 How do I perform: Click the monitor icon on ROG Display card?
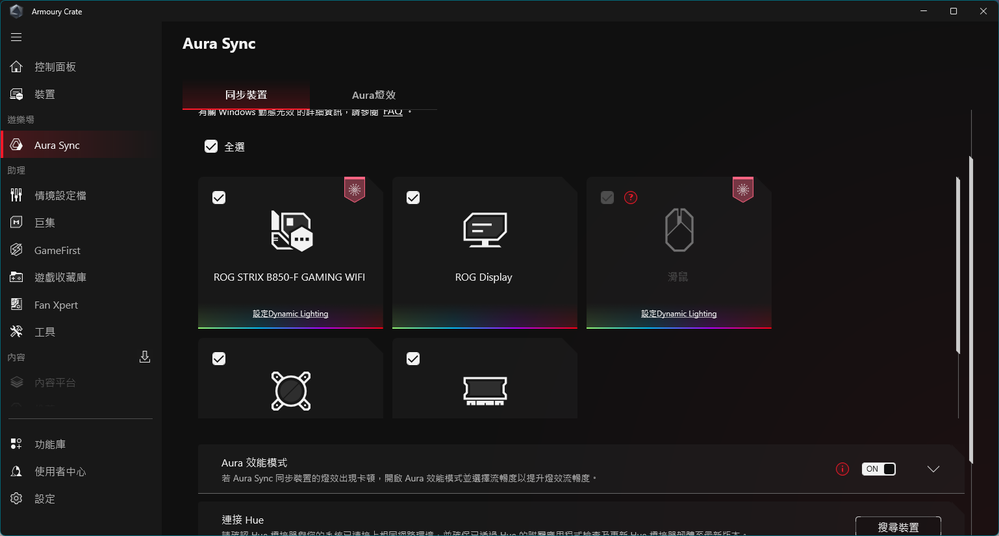point(485,230)
